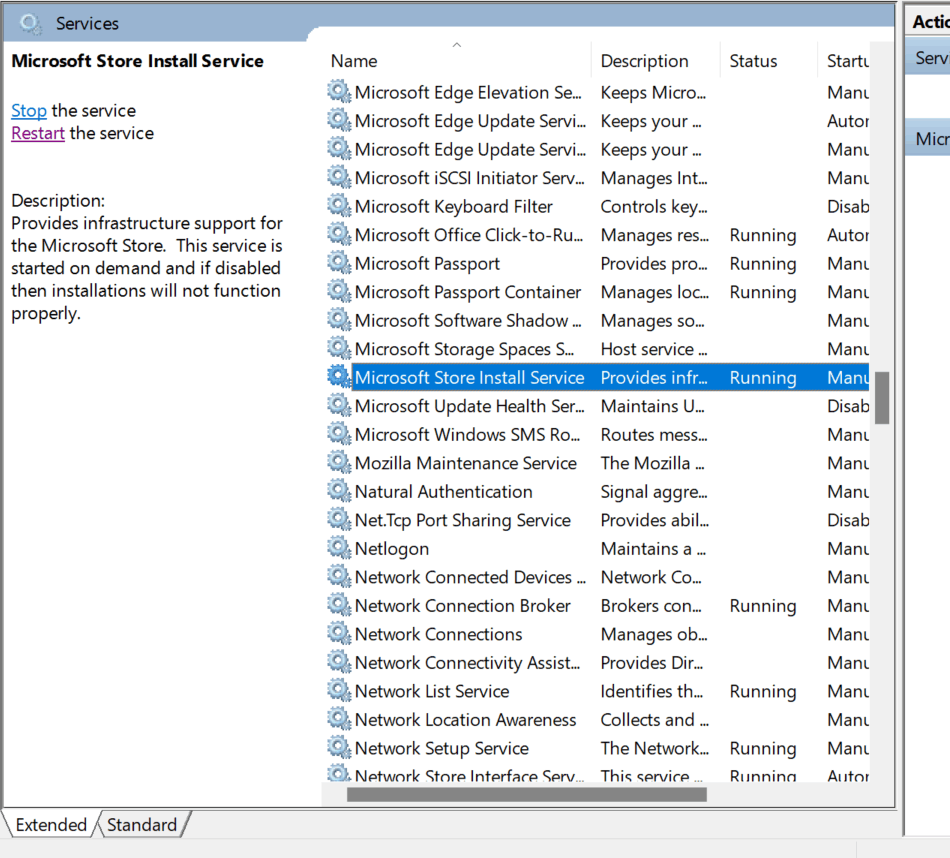Select the Network Connections service name
950x858 pixels.
tap(439, 634)
